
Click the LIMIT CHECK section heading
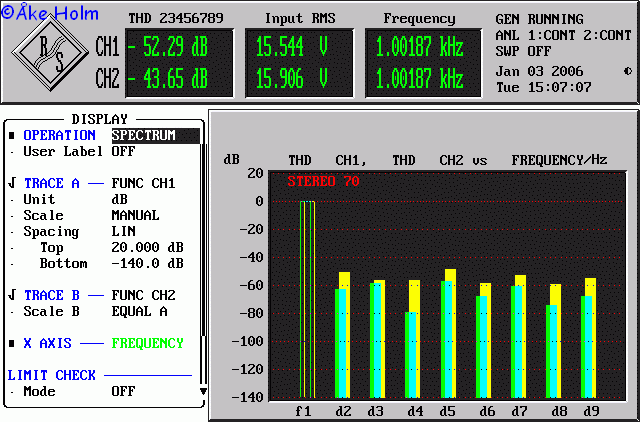51,375
